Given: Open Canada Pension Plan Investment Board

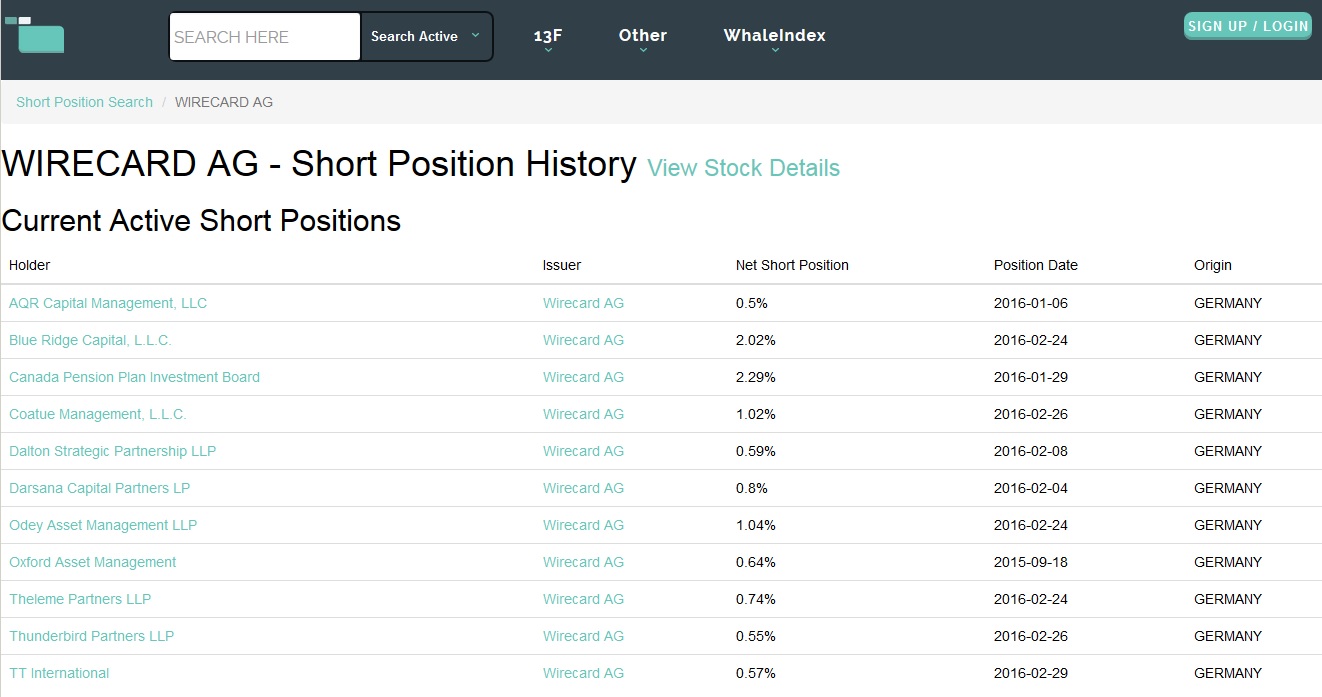Looking at the screenshot, I should coord(134,377).
